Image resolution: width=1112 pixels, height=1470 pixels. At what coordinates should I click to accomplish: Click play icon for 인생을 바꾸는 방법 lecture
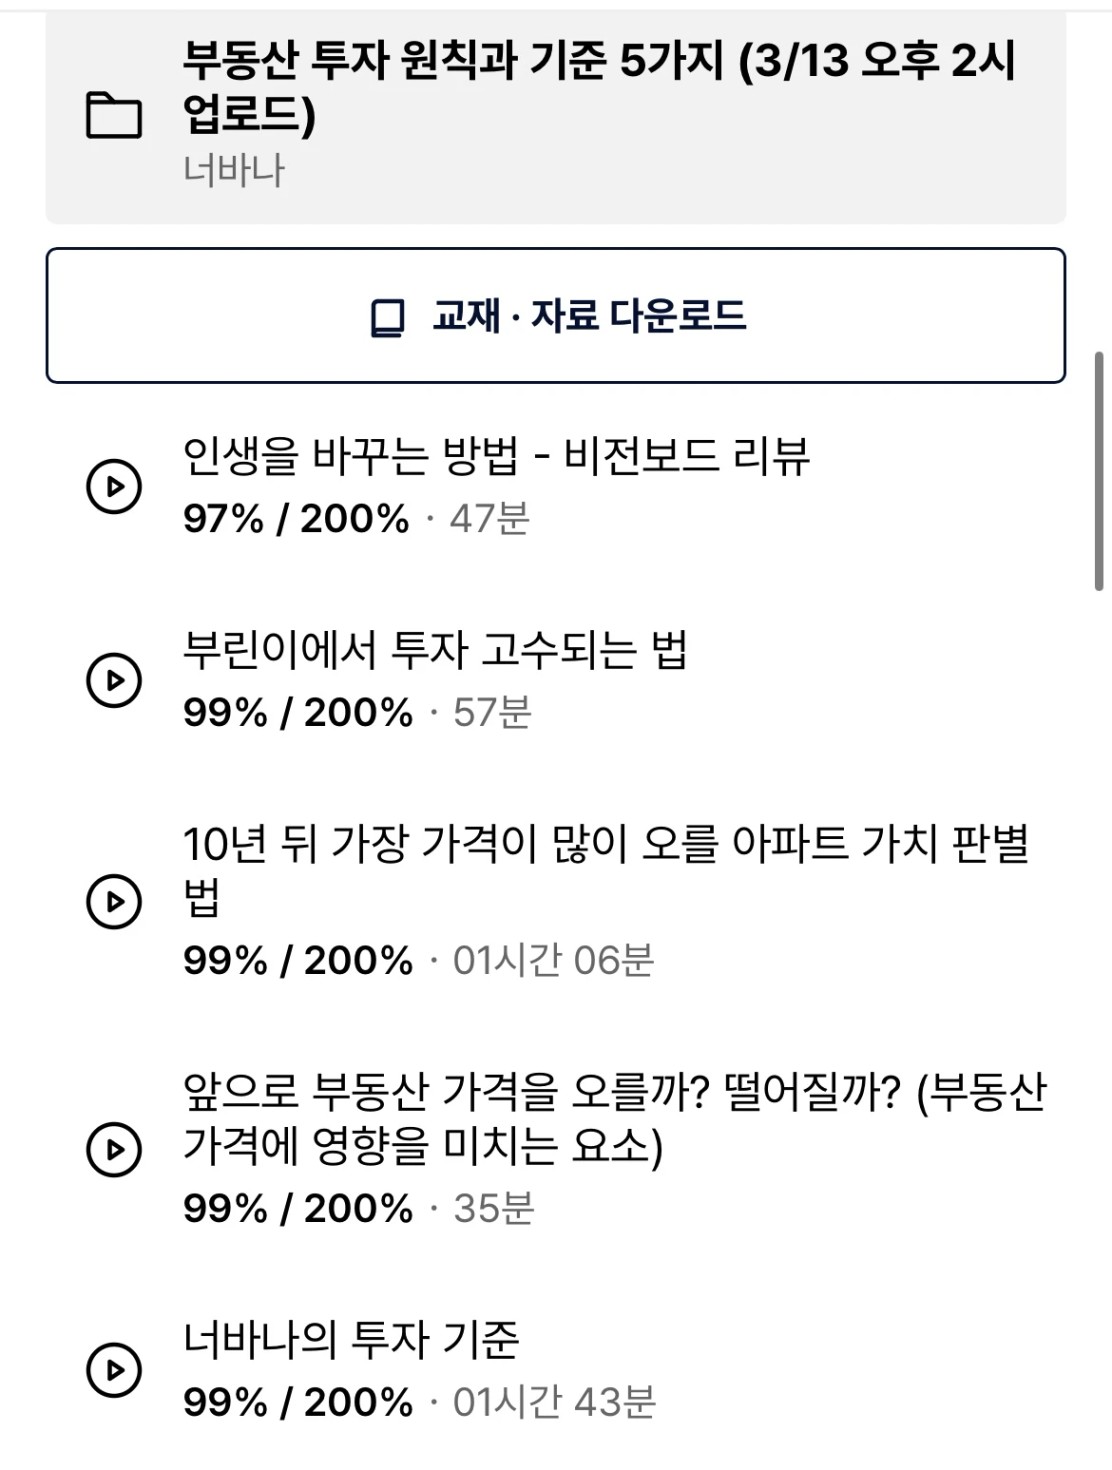point(114,487)
